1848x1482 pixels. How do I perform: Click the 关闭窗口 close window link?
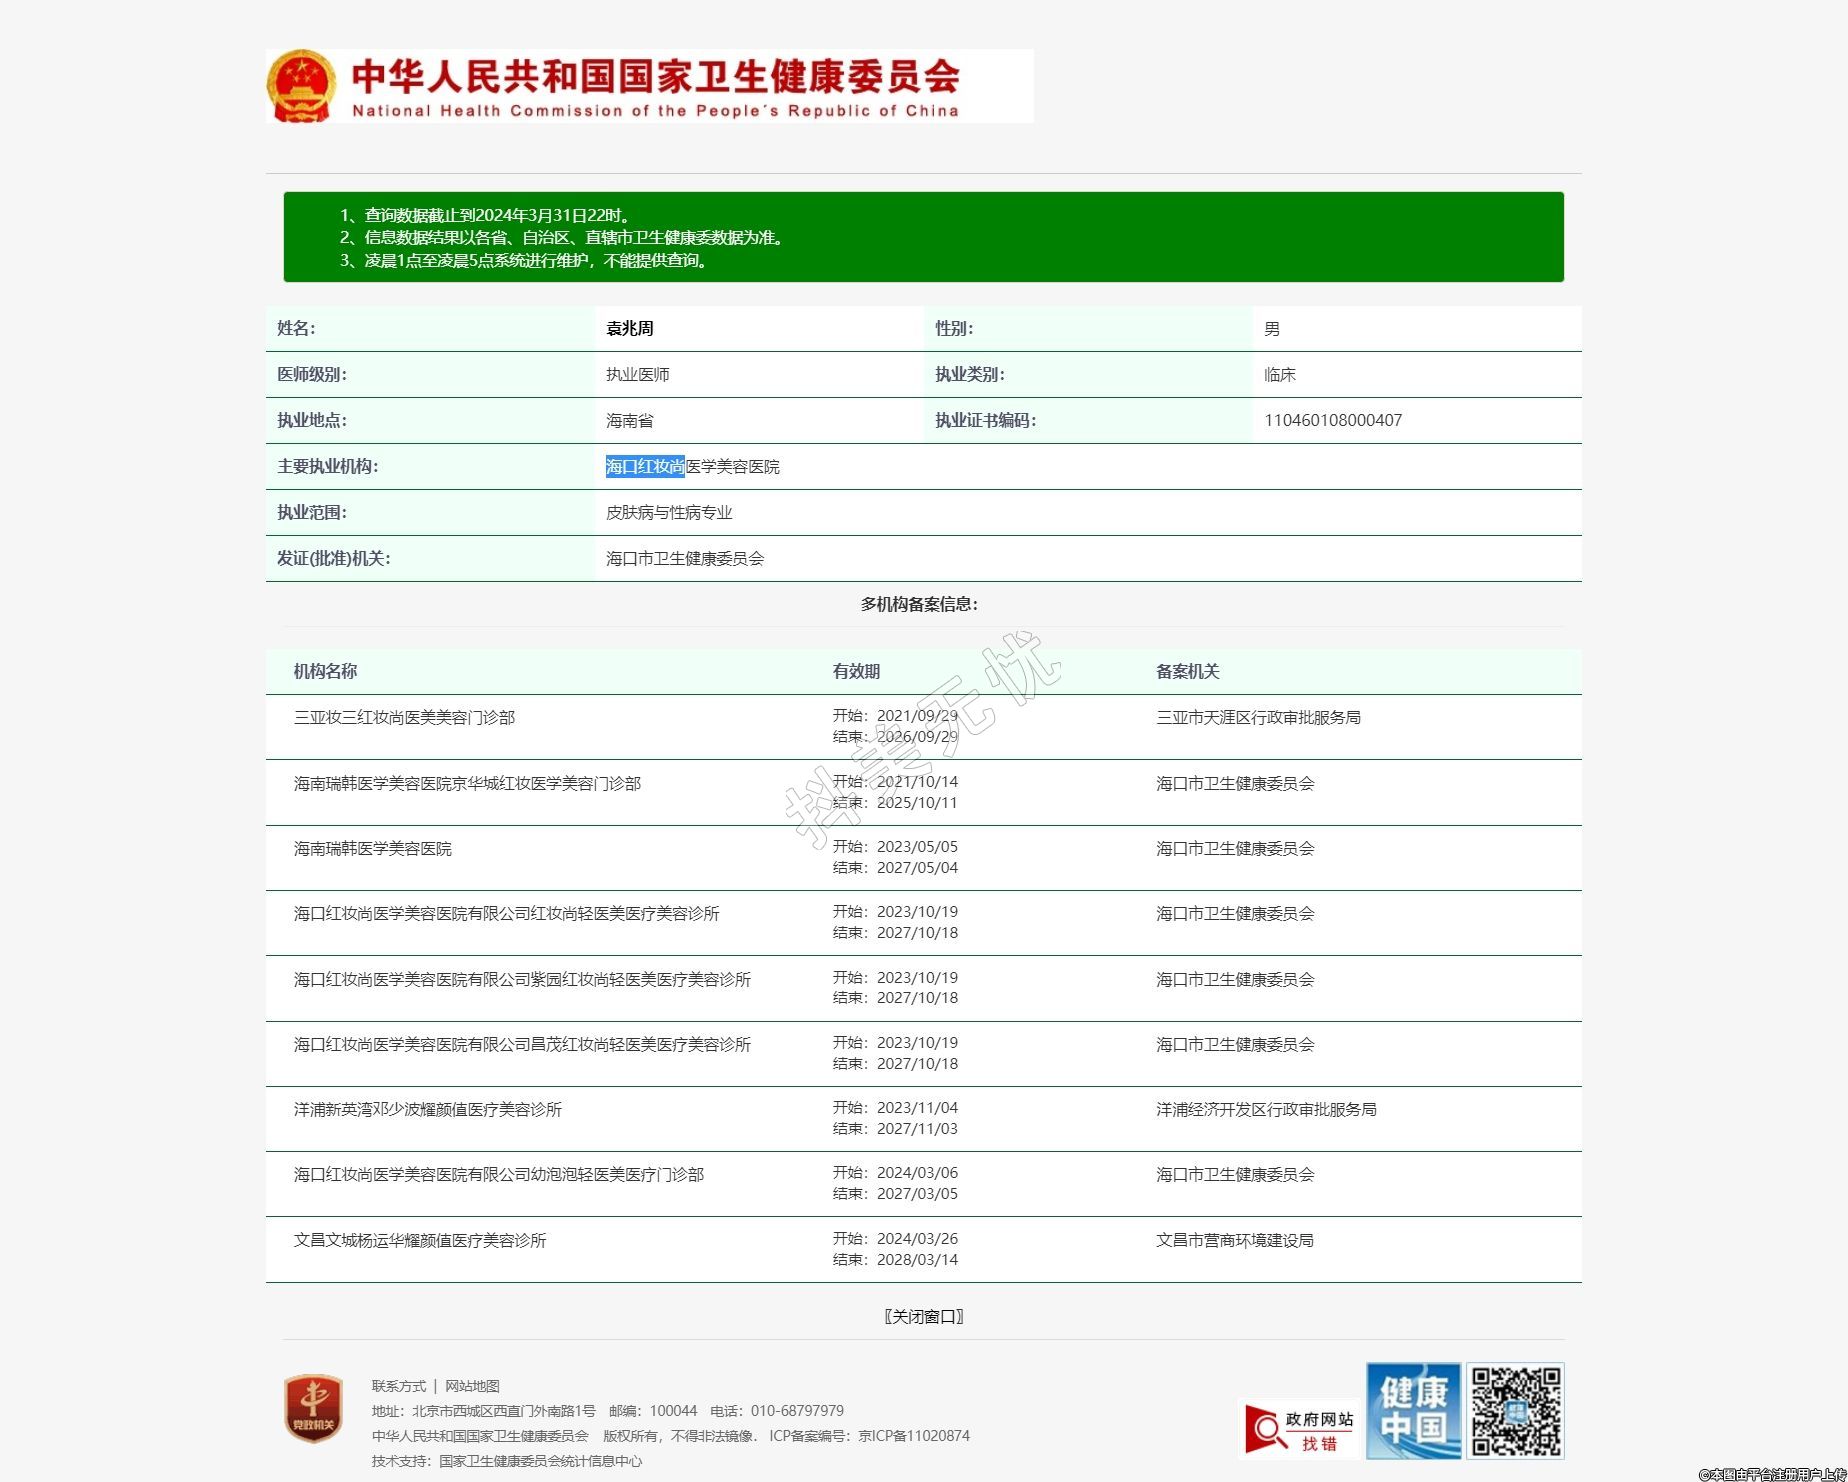click(x=923, y=1316)
